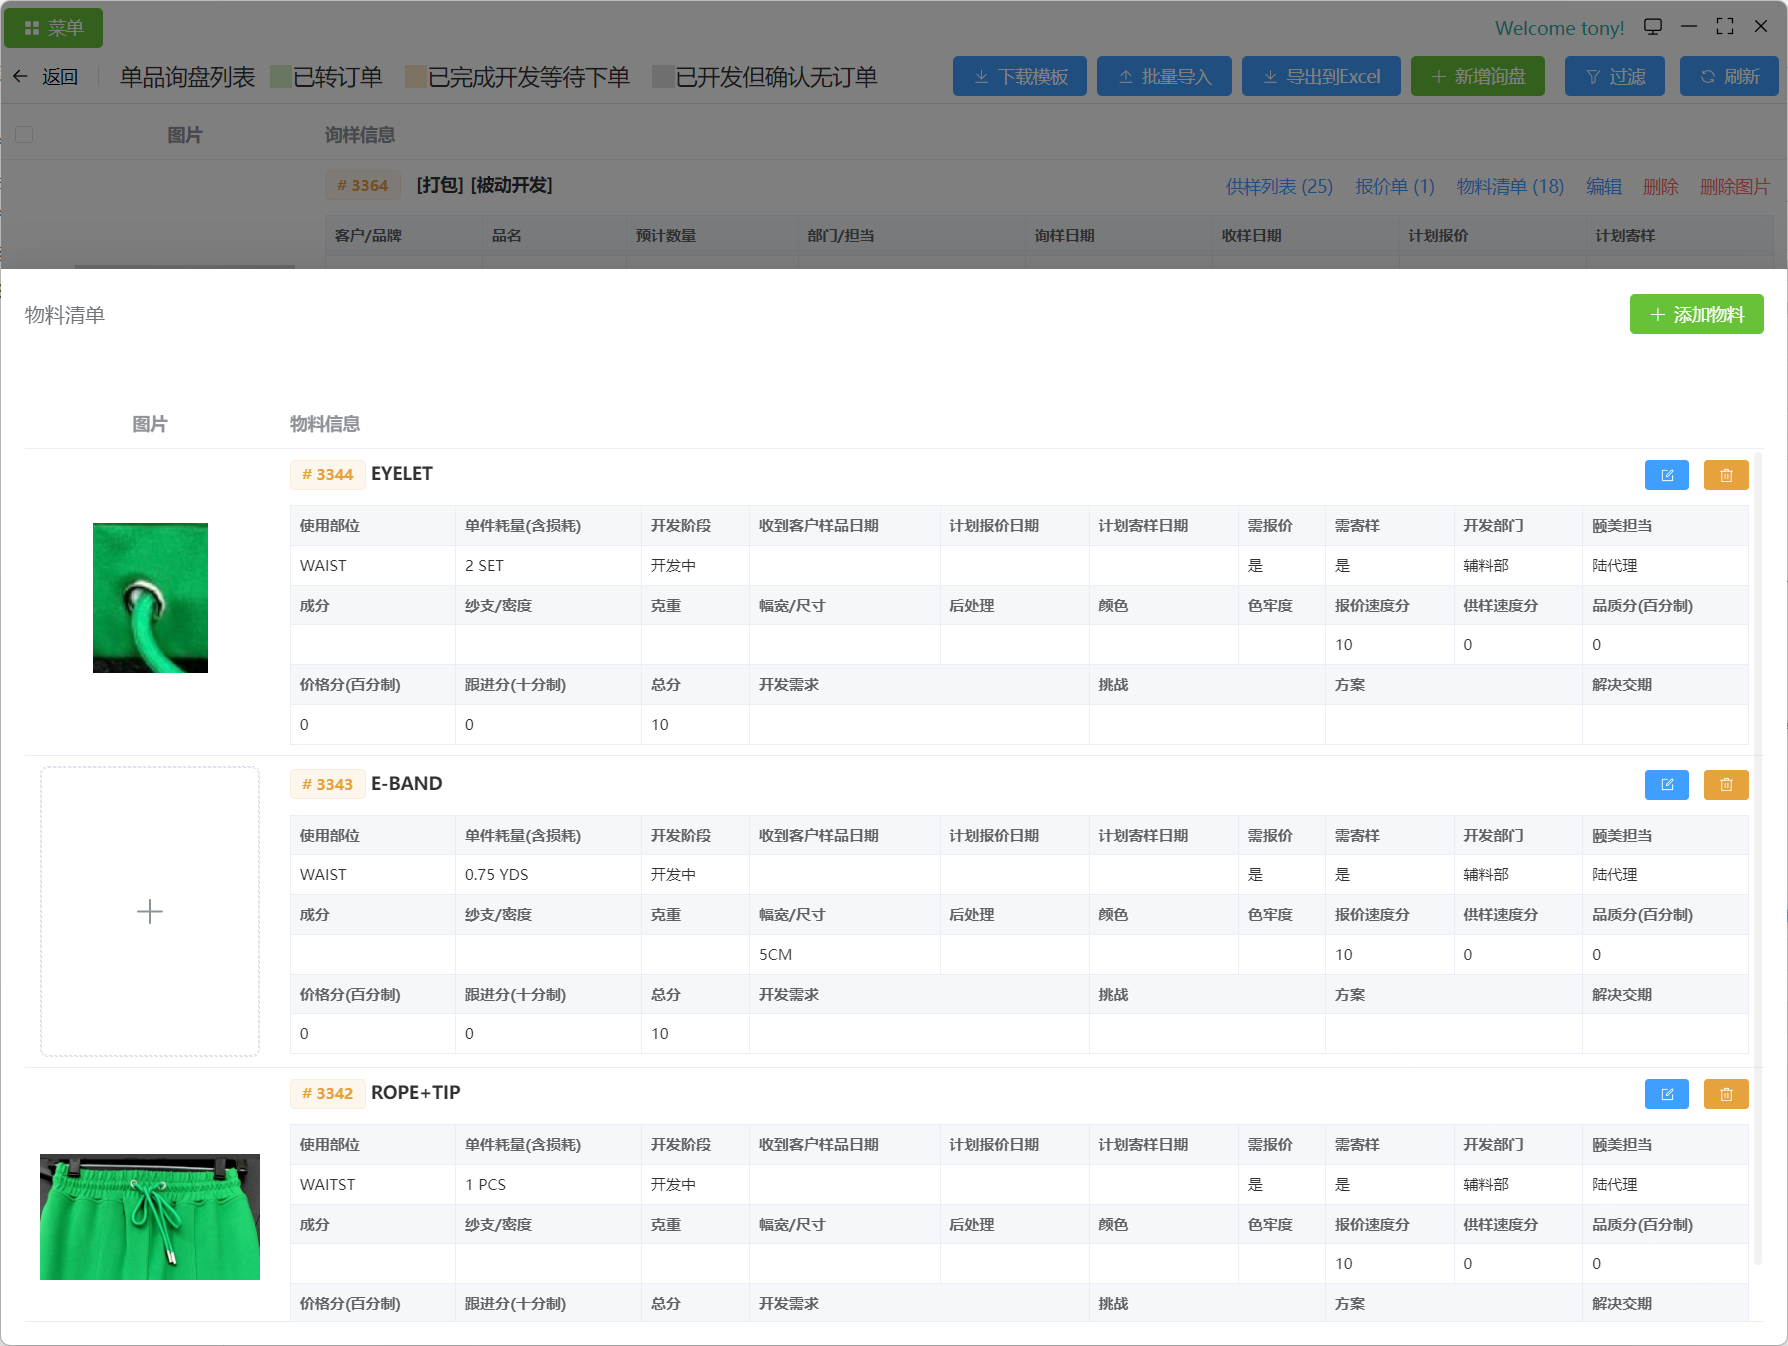Click the 物料清单 (18) link
The height and width of the screenshot is (1346, 1788).
point(1510,186)
